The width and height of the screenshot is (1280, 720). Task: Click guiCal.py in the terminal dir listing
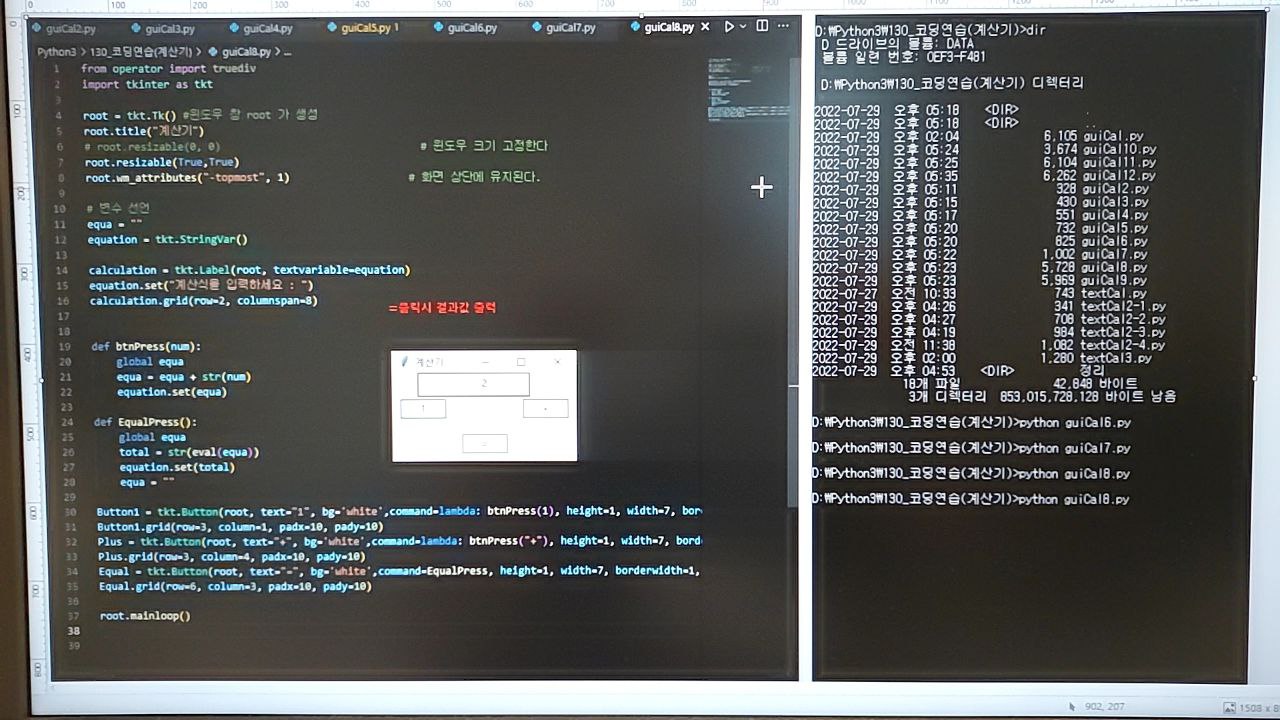coord(1113,136)
